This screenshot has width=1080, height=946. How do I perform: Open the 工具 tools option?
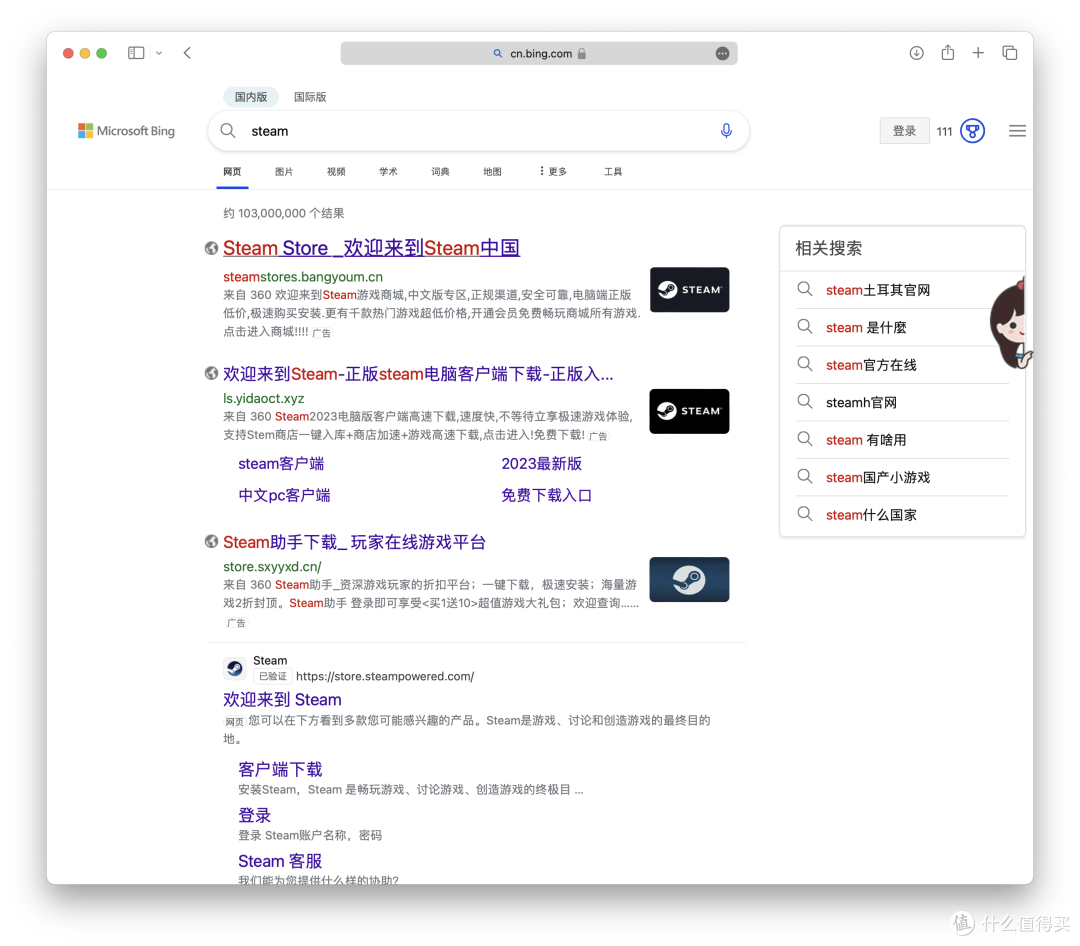[613, 172]
